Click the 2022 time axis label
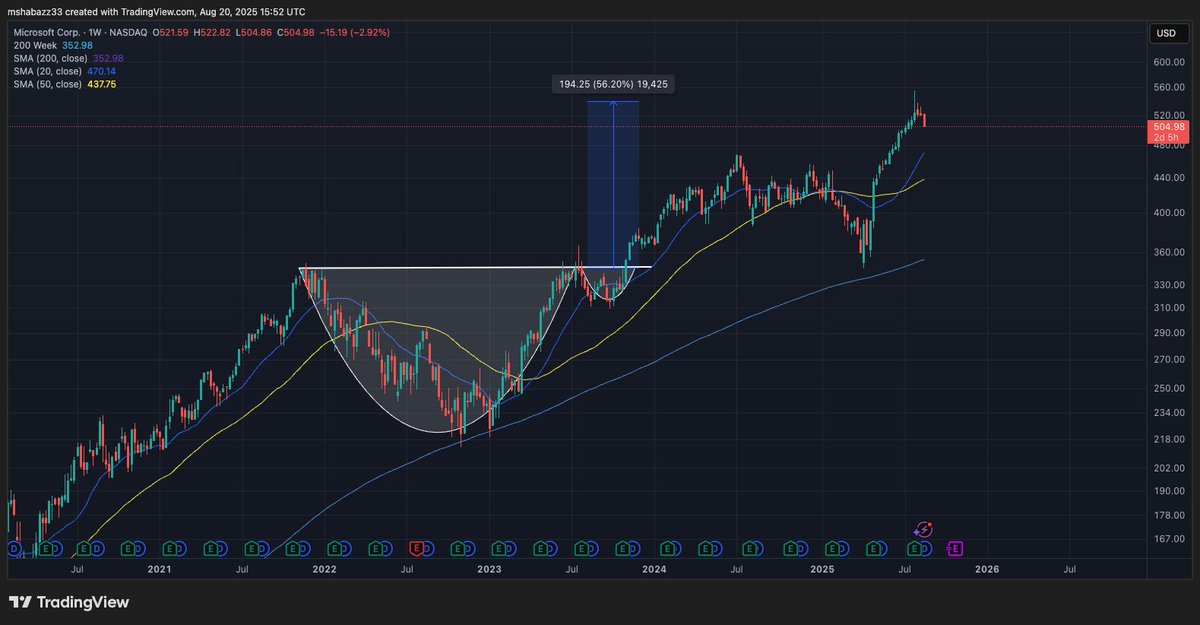Viewport: 1200px width, 625px height. pos(324,569)
